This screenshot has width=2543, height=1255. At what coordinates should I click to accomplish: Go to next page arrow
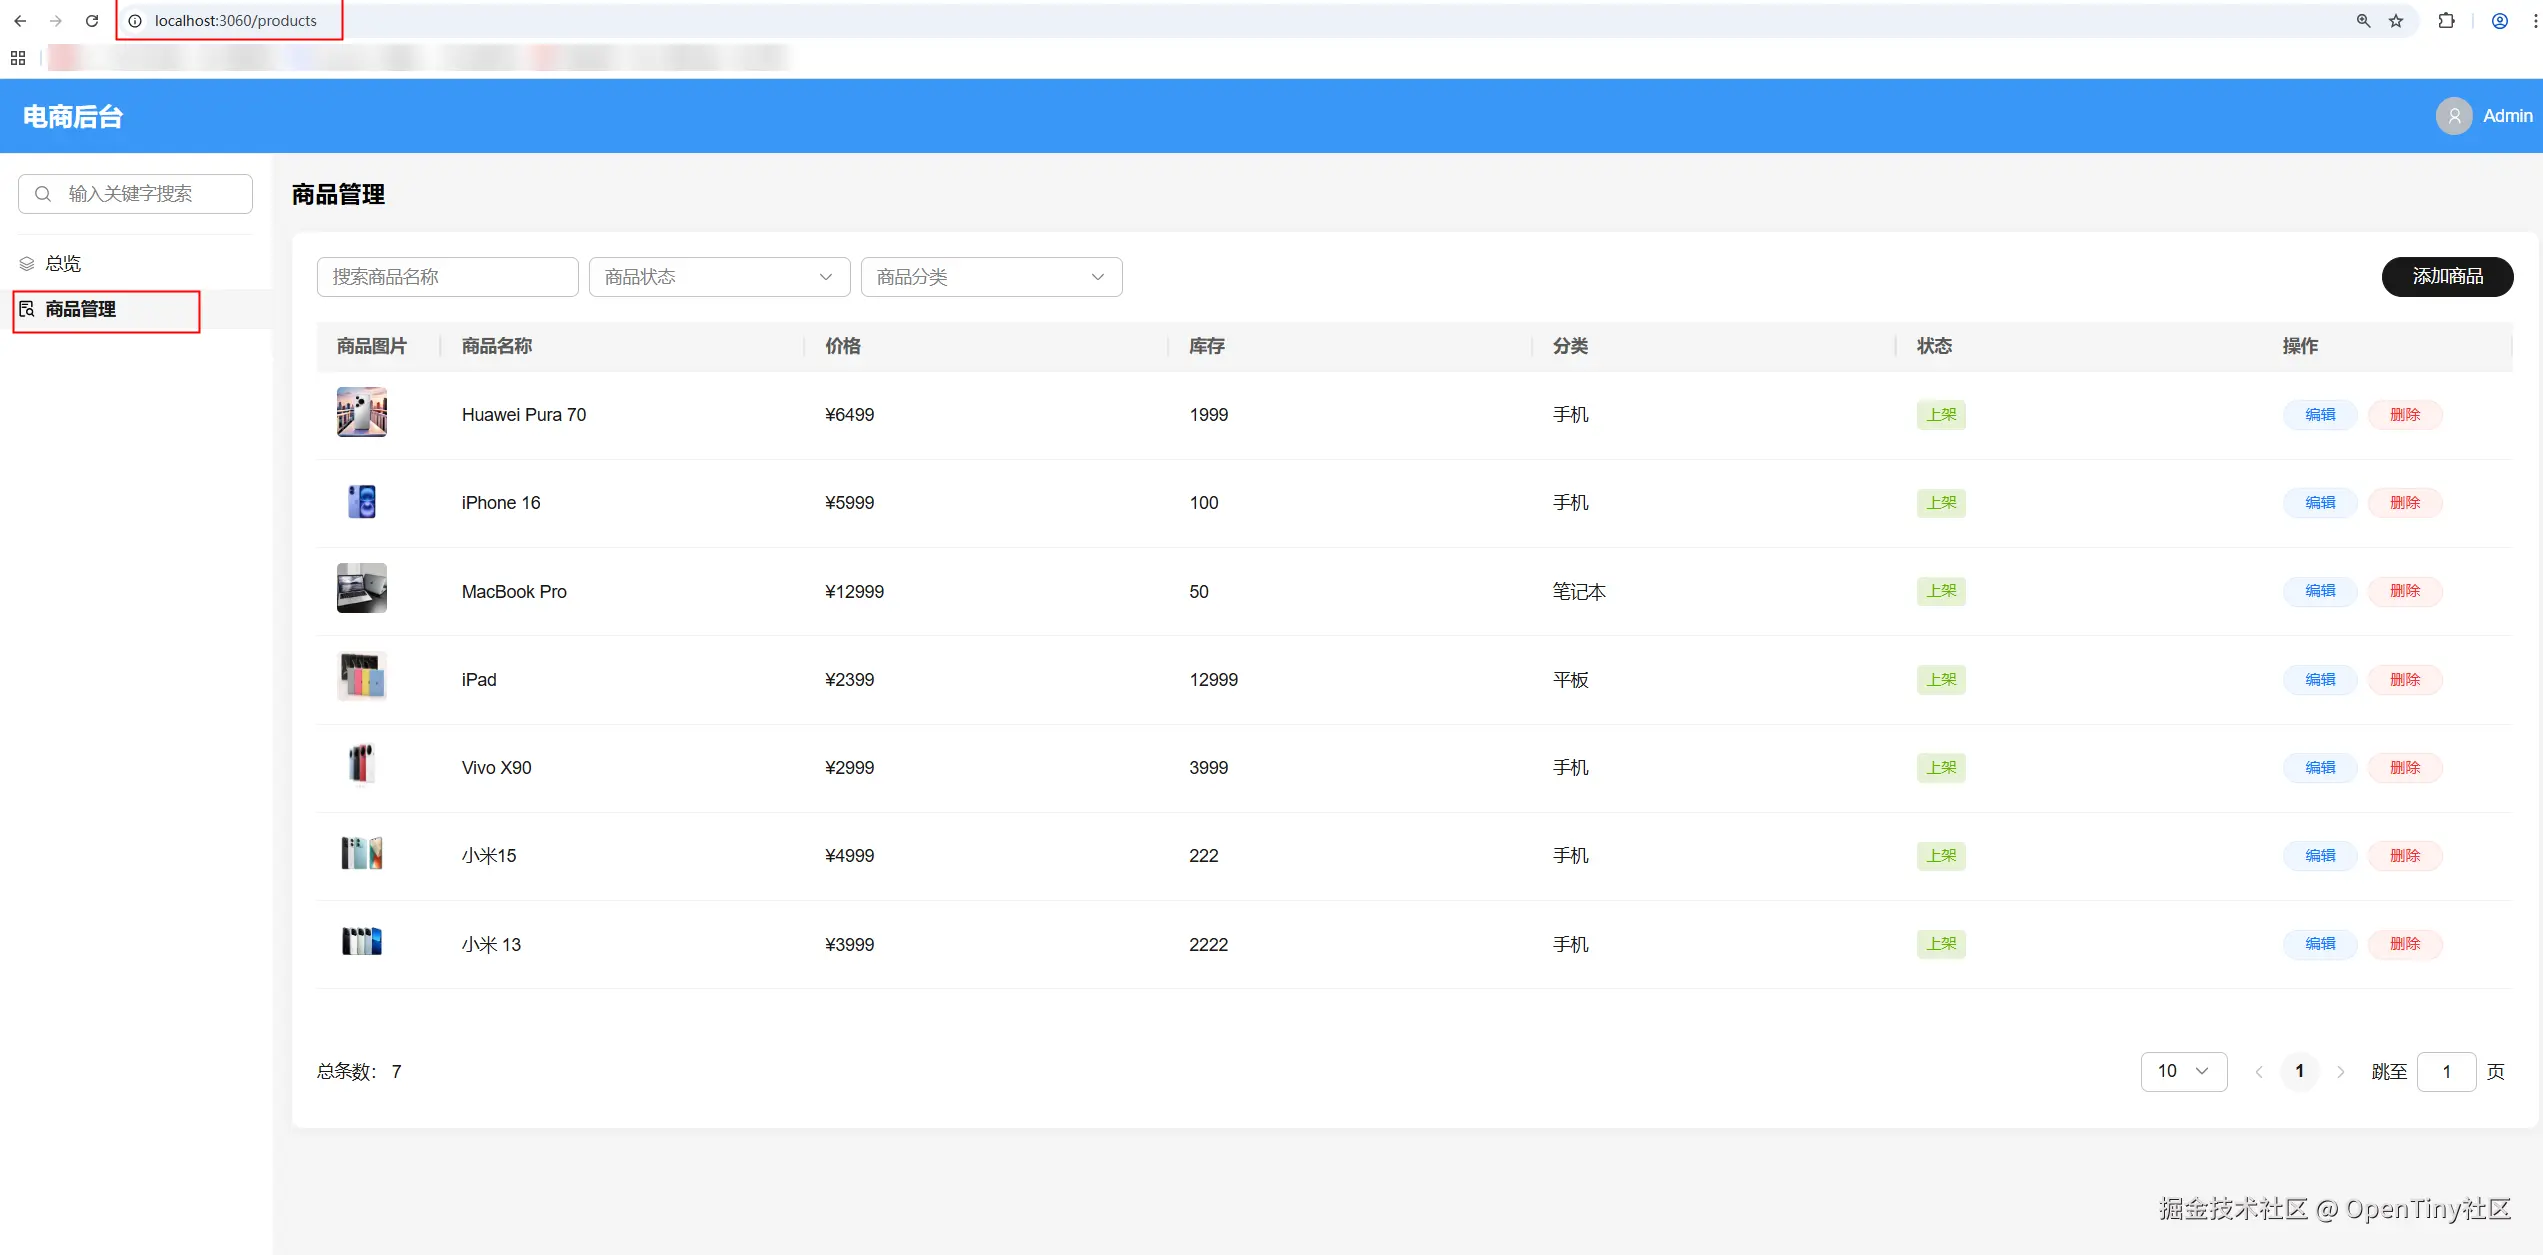click(x=2340, y=1072)
